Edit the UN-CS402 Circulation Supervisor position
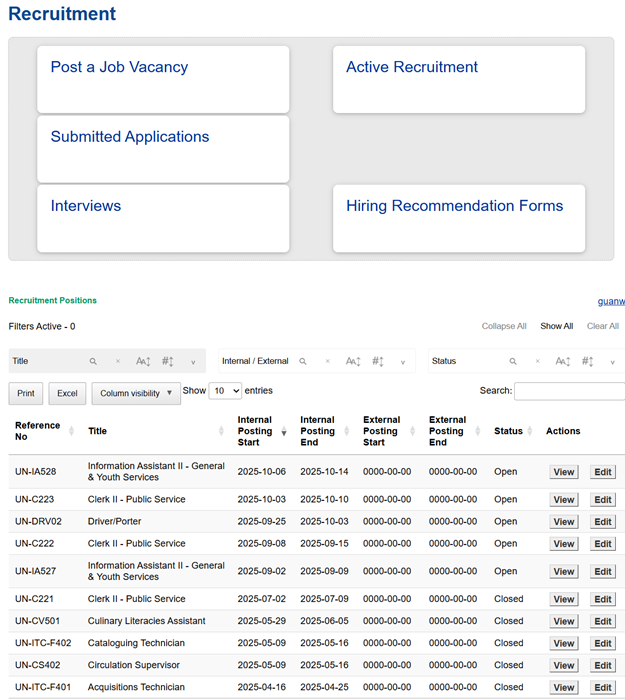Screen dimensions: 625x700 [x=602, y=666]
